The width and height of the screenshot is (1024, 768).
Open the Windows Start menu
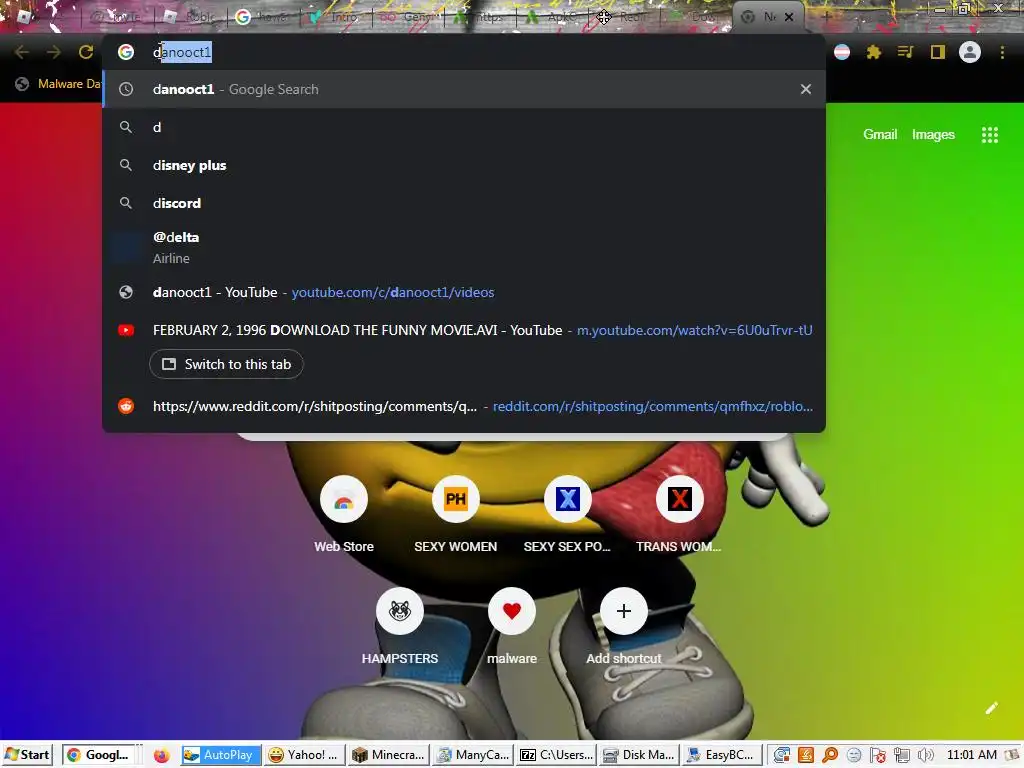[x=27, y=755]
